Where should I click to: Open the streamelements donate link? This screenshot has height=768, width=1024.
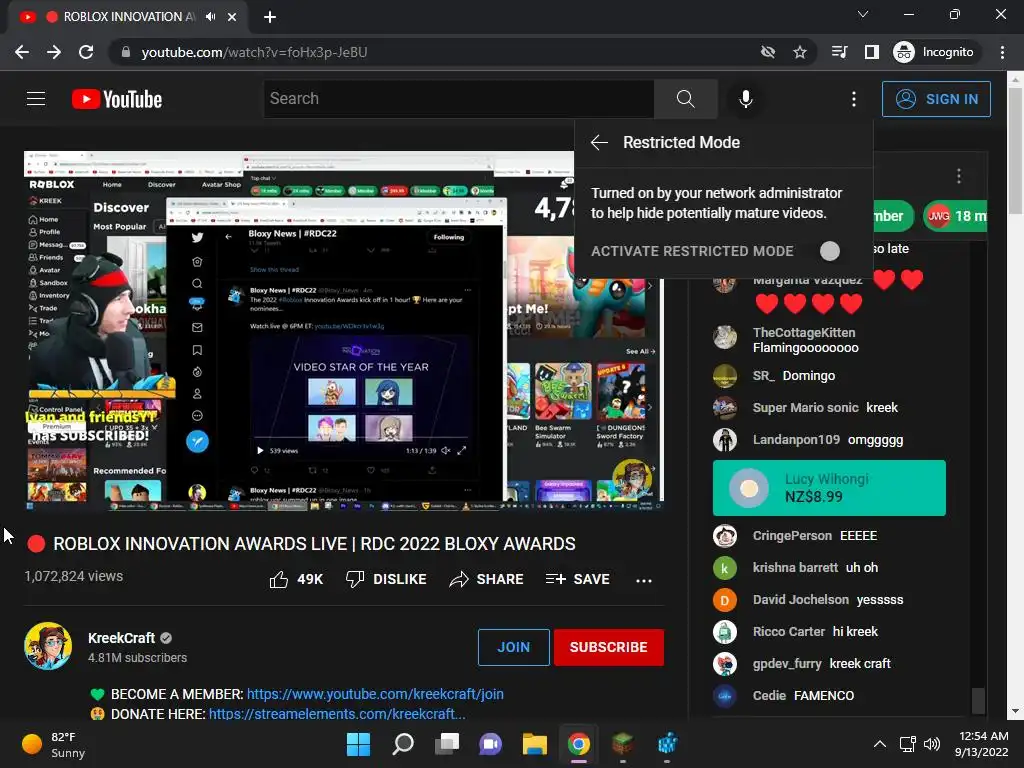[337, 714]
